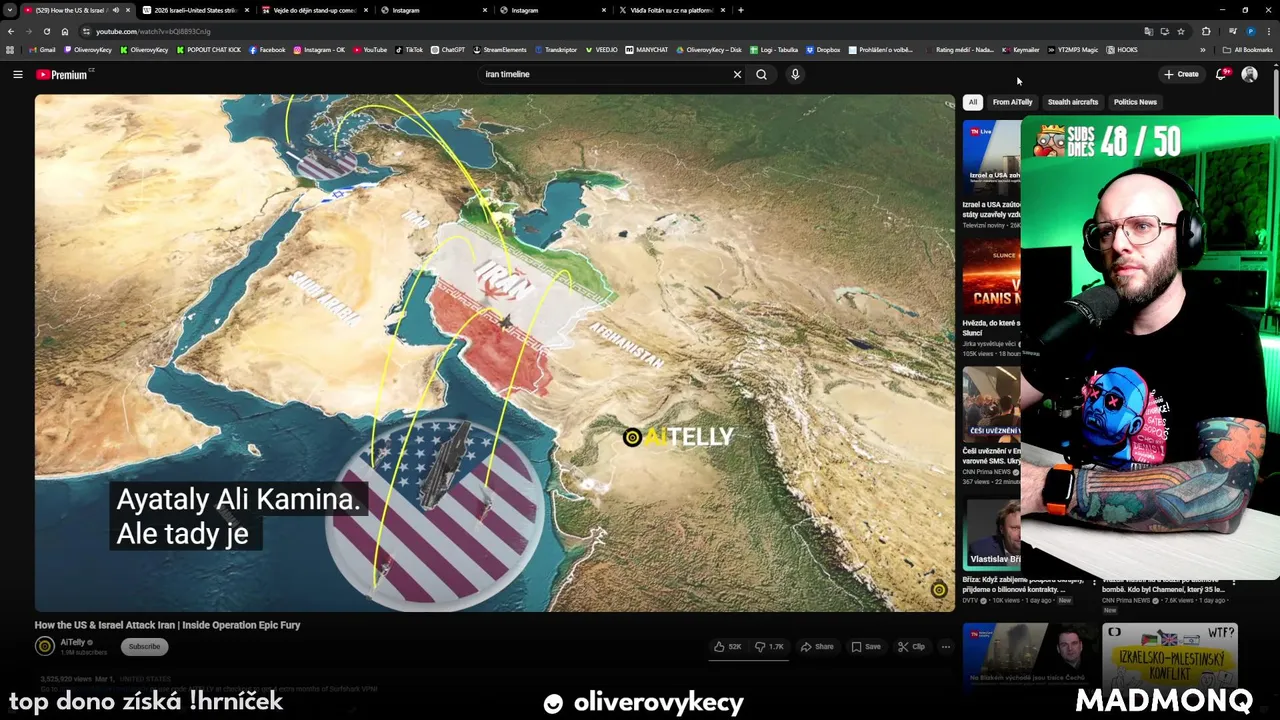Open Izraelsko-Palestinský konflikt video thumbnail
The height and width of the screenshot is (720, 1280).
pos(1169,657)
